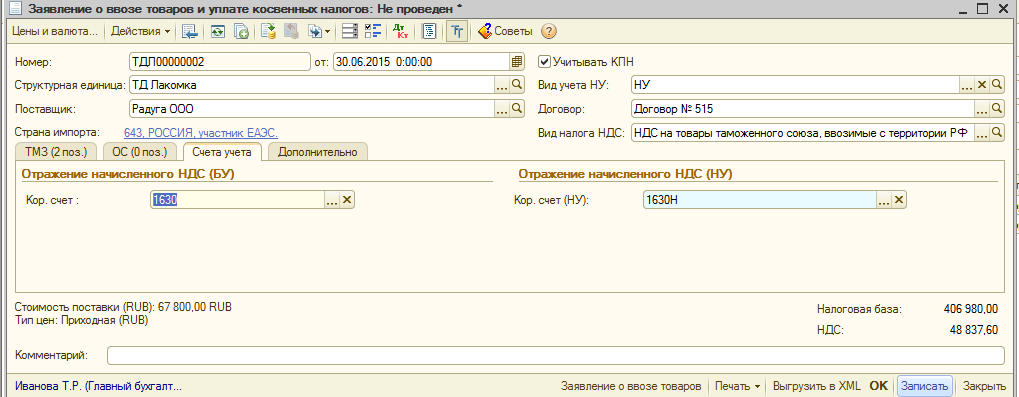Viewport: 1019px width, 397px height.
Task: Click the document structure list icon
Action: coord(350,31)
